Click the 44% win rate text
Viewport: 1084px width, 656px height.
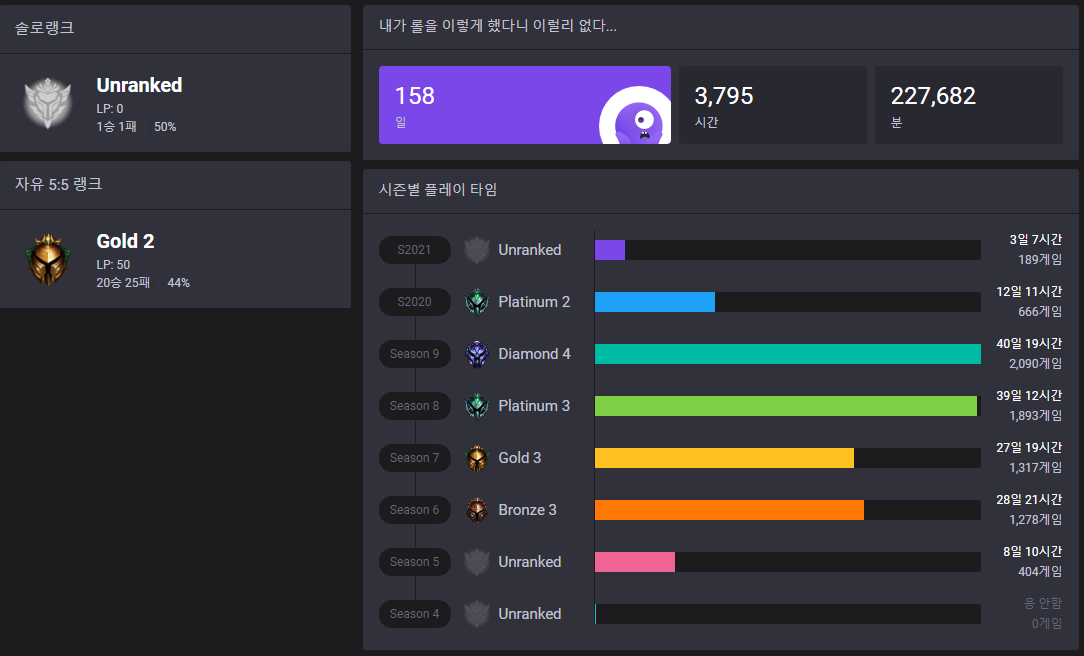pyautogui.click(x=178, y=283)
